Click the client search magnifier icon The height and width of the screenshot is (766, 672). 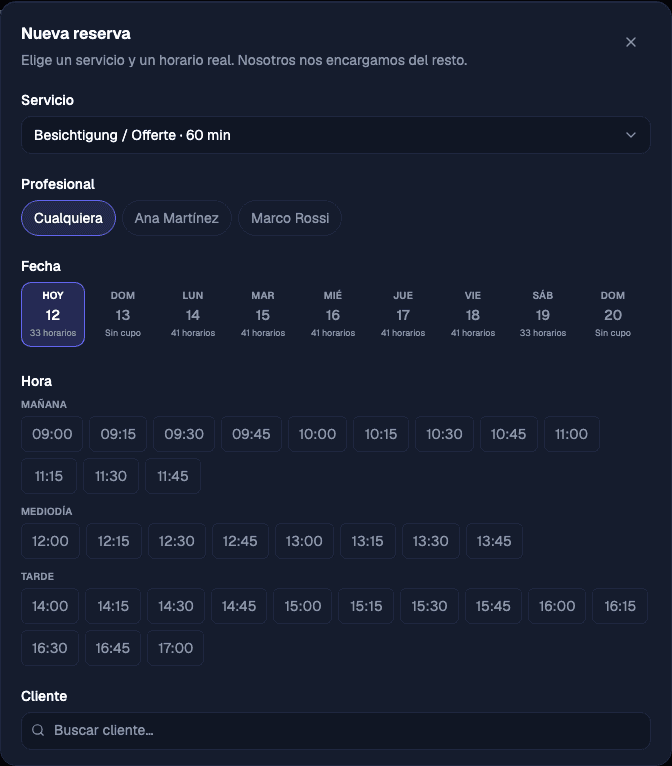click(38, 730)
